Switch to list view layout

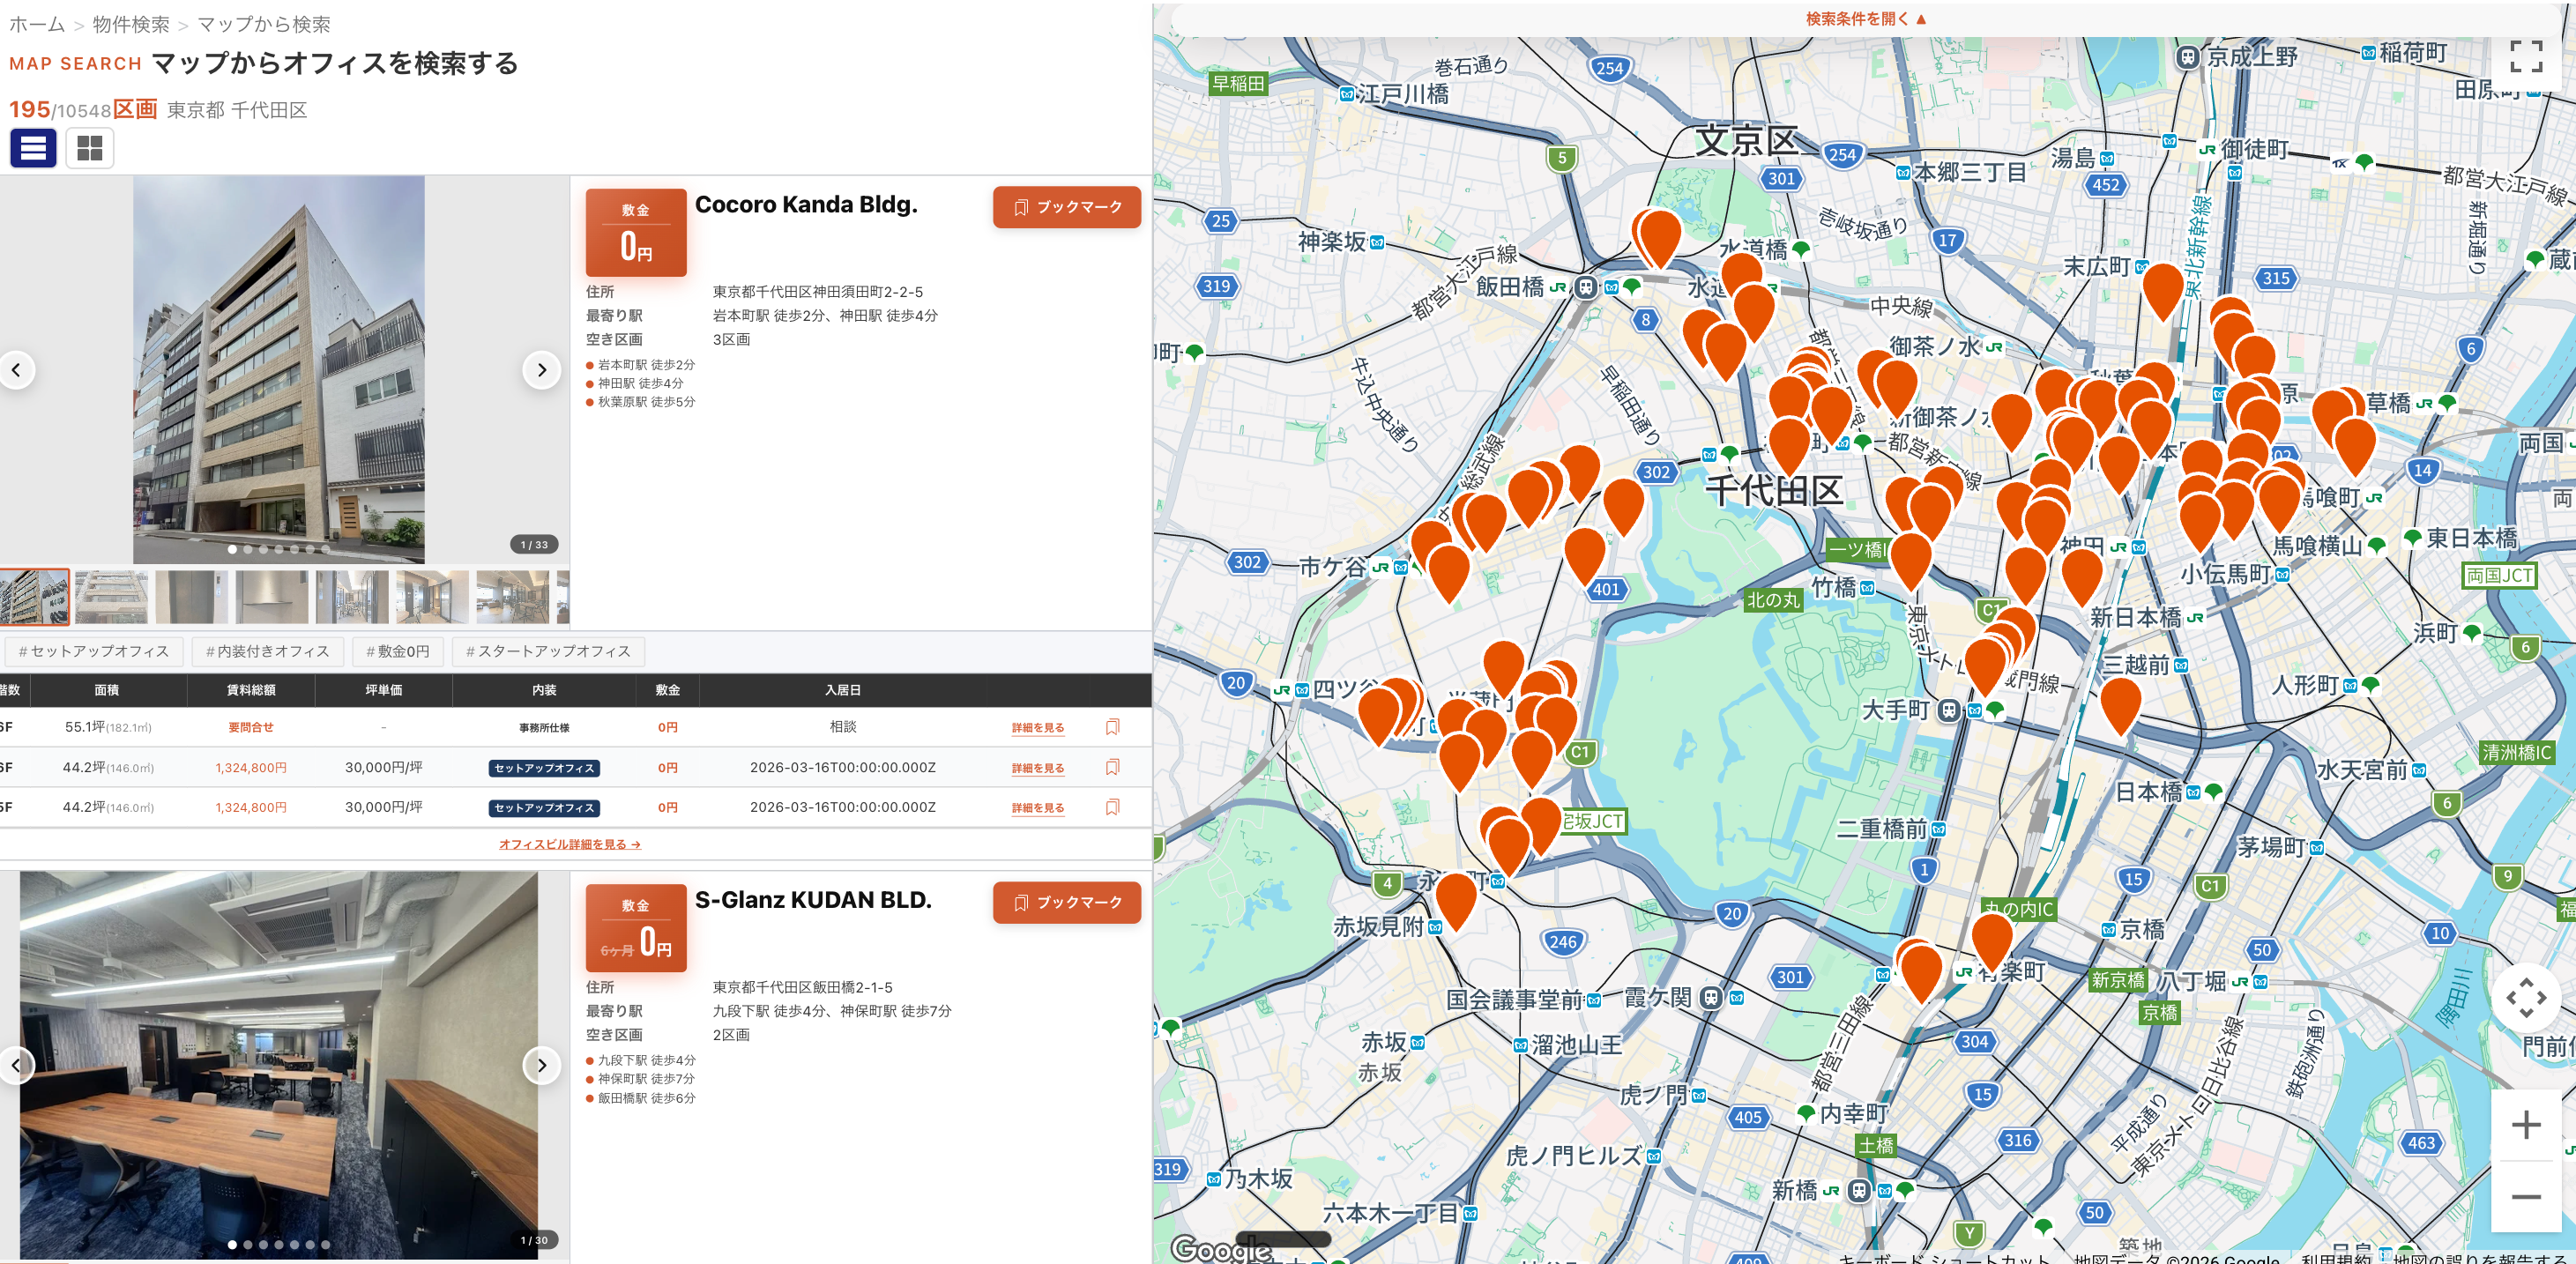coord(33,148)
